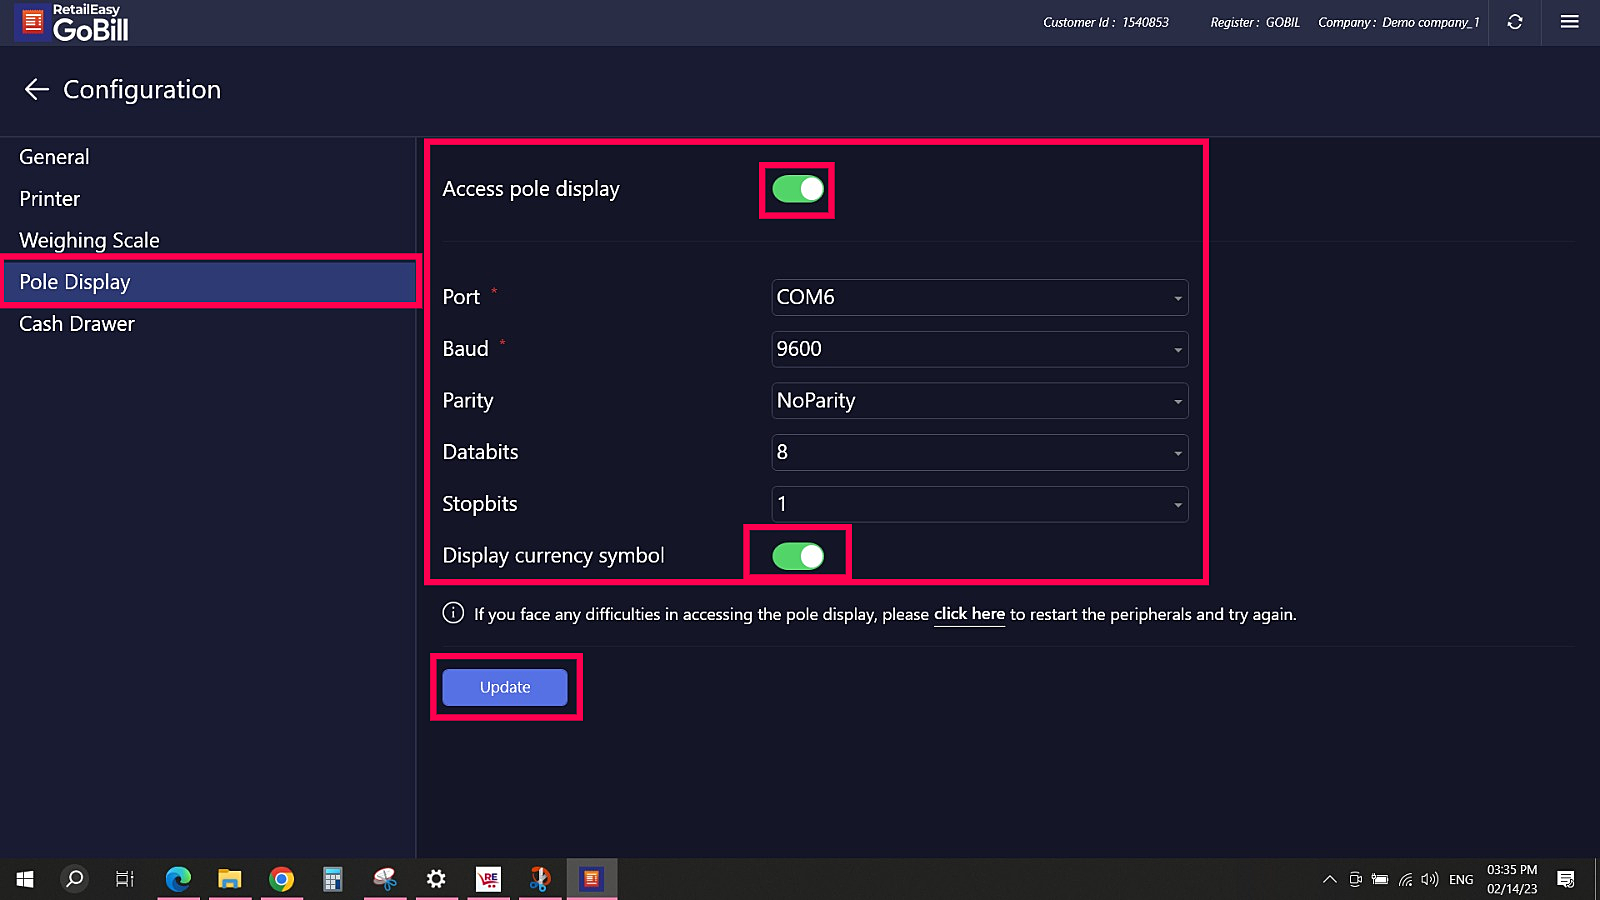This screenshot has height=900, width=1600.
Task: Open the hamburger menu
Action: (1570, 22)
